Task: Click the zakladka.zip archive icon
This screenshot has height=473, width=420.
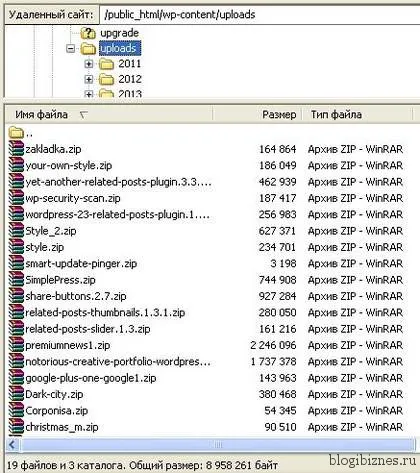Action: tap(16, 149)
